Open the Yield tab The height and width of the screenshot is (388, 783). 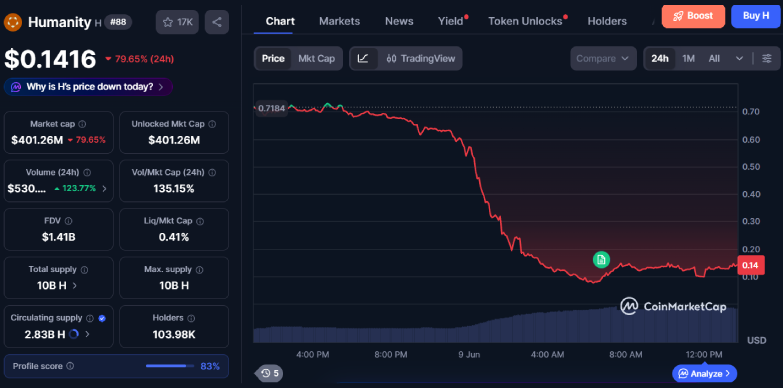click(450, 21)
